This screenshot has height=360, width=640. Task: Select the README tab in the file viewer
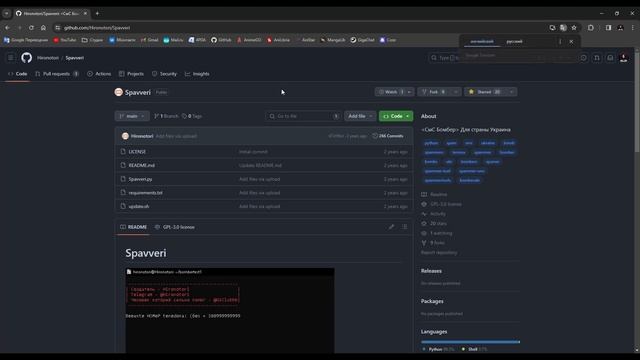133,227
